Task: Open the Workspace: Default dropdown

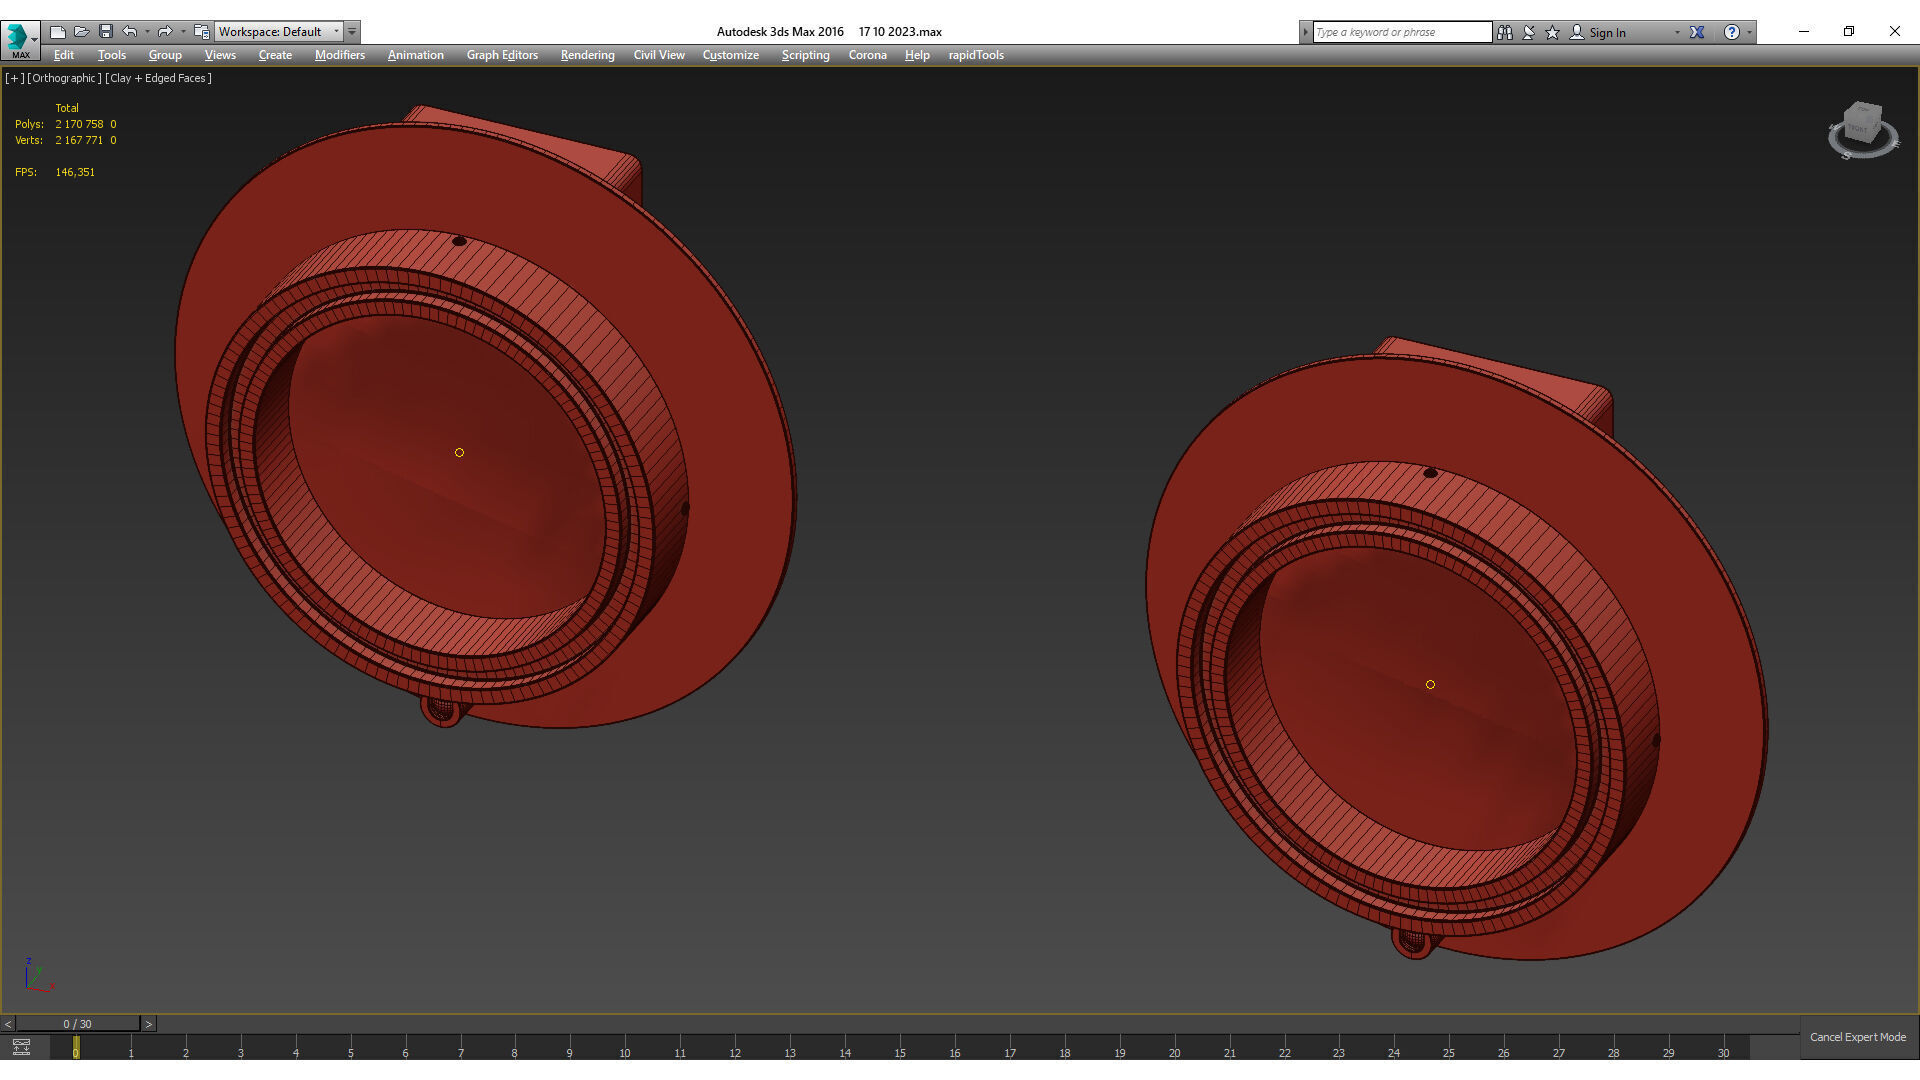Action: 279,32
